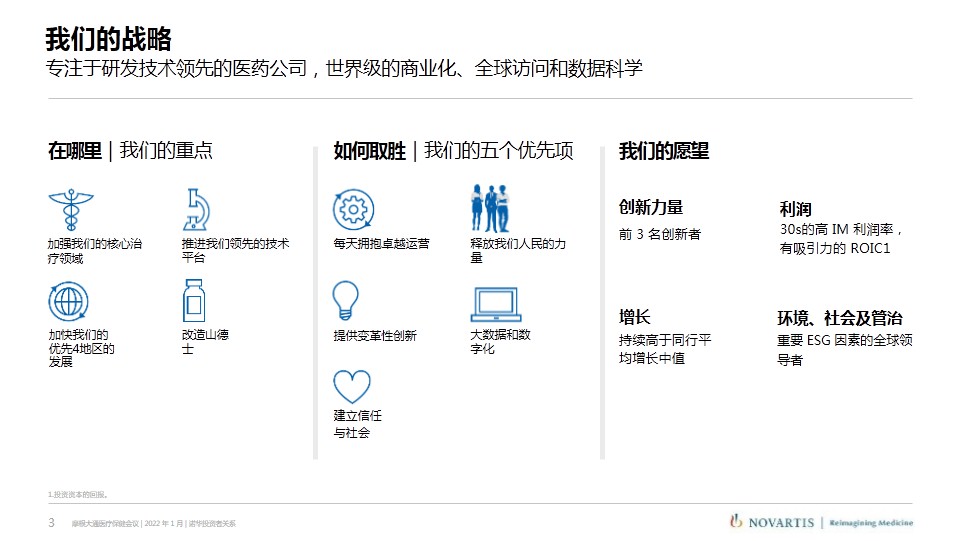960x541 pixels.
Task: Click the caduceus medical icon
Action: (70, 211)
